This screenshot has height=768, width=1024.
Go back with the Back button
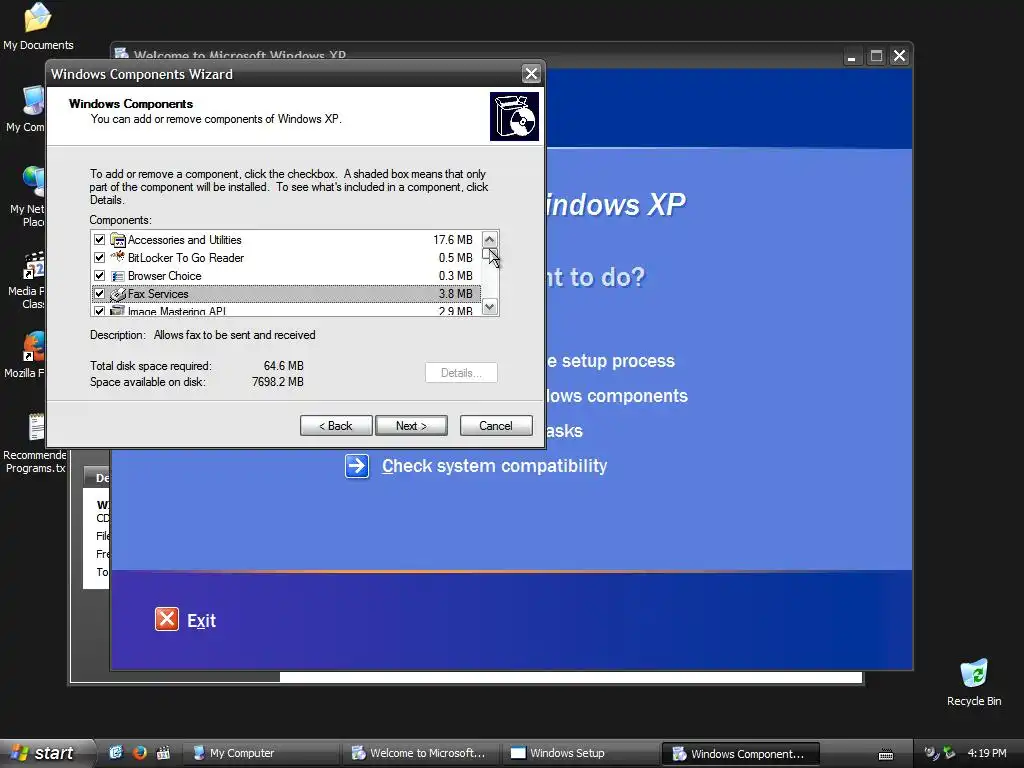336,426
